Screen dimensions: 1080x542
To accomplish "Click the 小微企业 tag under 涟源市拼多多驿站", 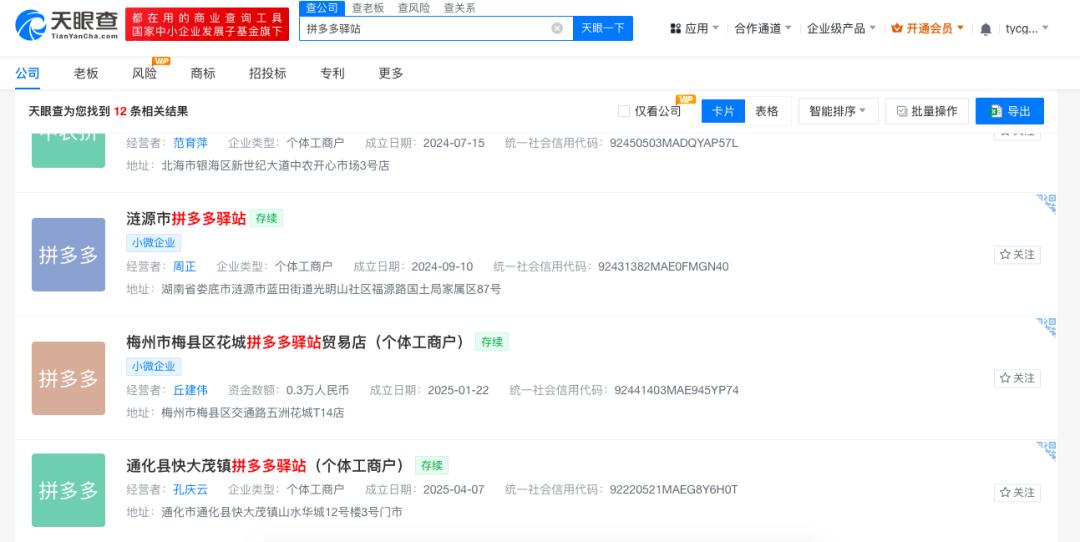I will 154,242.
